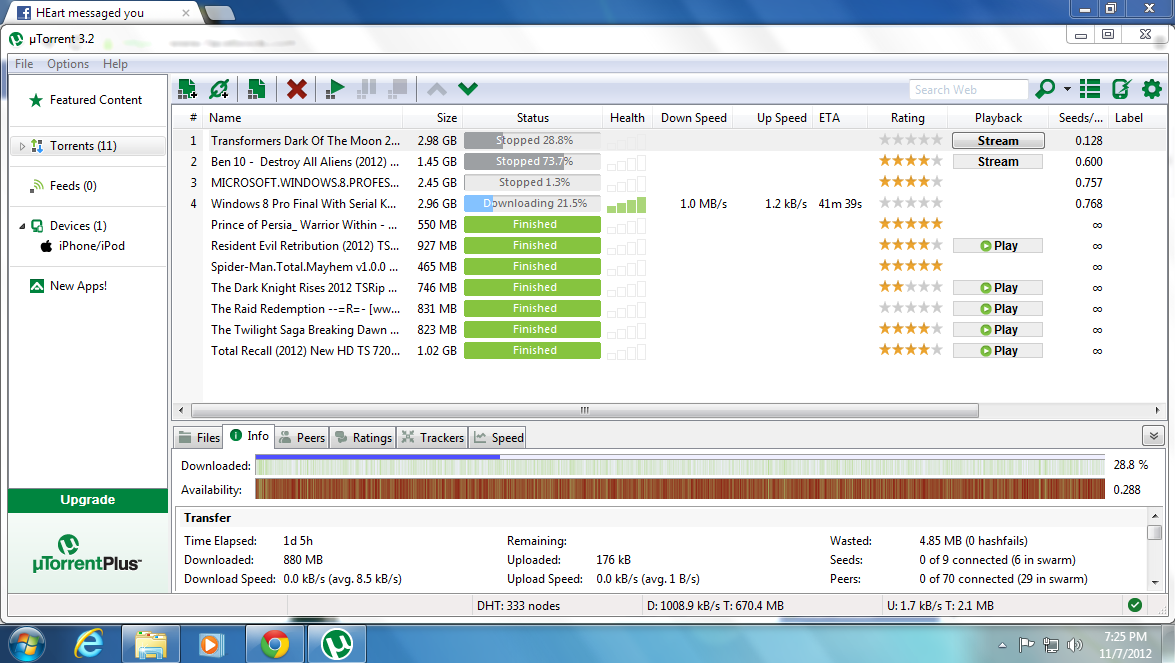Switch to the Trackers tab
Screen dimensions: 1175x663
(x=432, y=438)
